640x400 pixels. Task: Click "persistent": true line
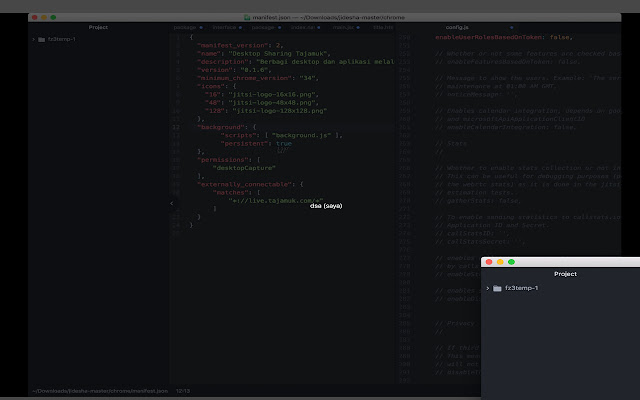[256, 143]
